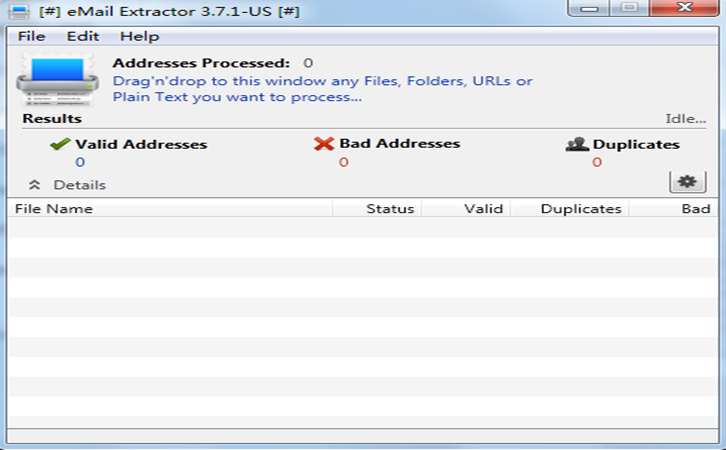The image size is (726, 450).
Task: Click the blue scanner extractor icon
Action: [x=56, y=81]
